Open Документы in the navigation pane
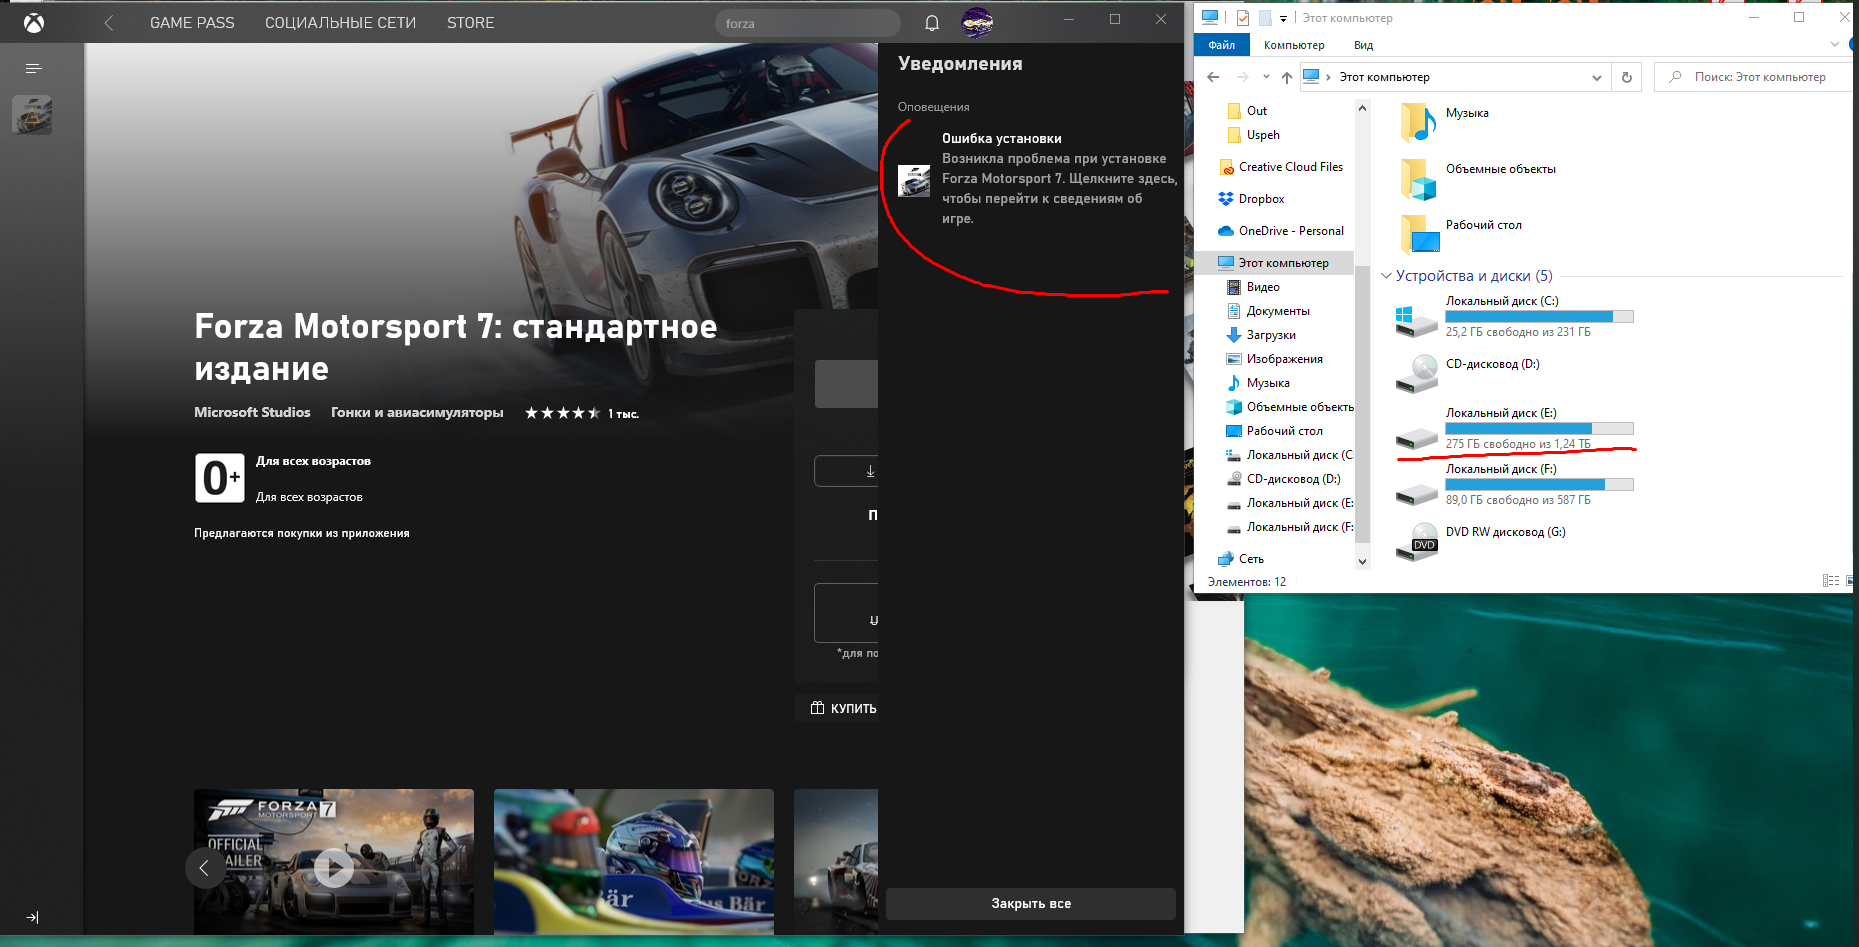This screenshot has width=1859, height=947. 1268,311
